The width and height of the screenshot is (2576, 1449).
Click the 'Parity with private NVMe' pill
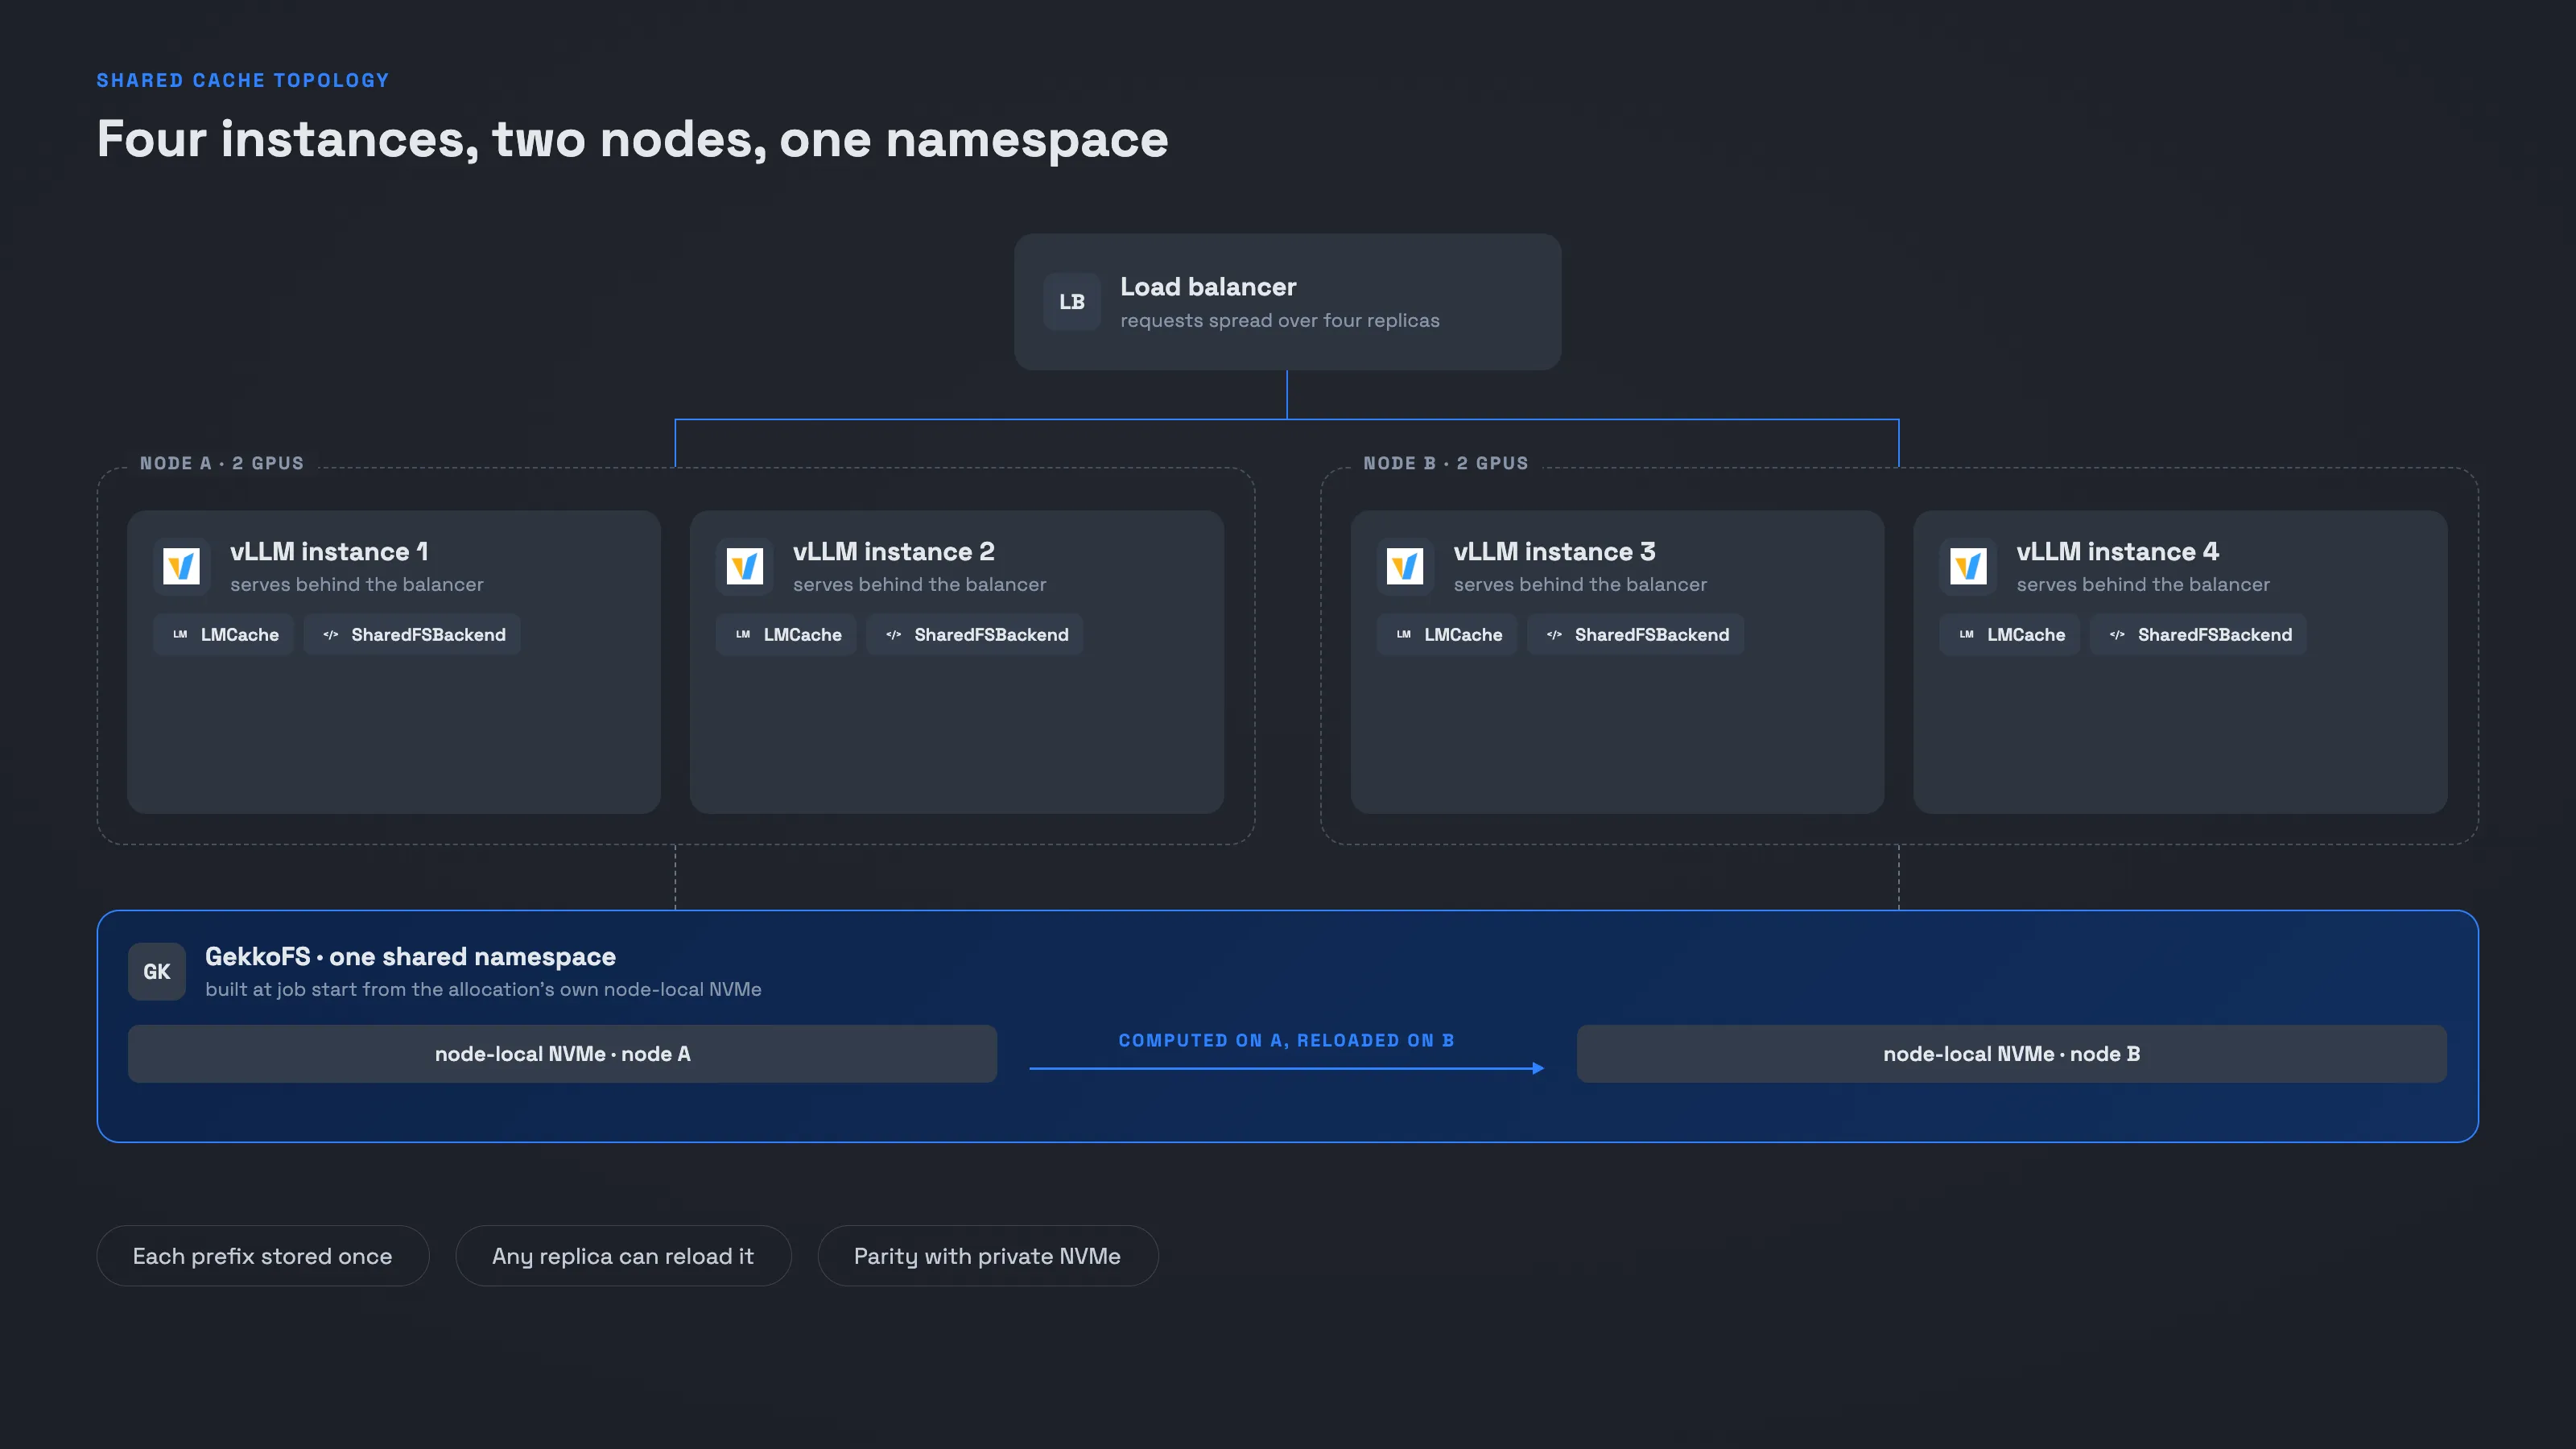pyautogui.click(x=988, y=1256)
